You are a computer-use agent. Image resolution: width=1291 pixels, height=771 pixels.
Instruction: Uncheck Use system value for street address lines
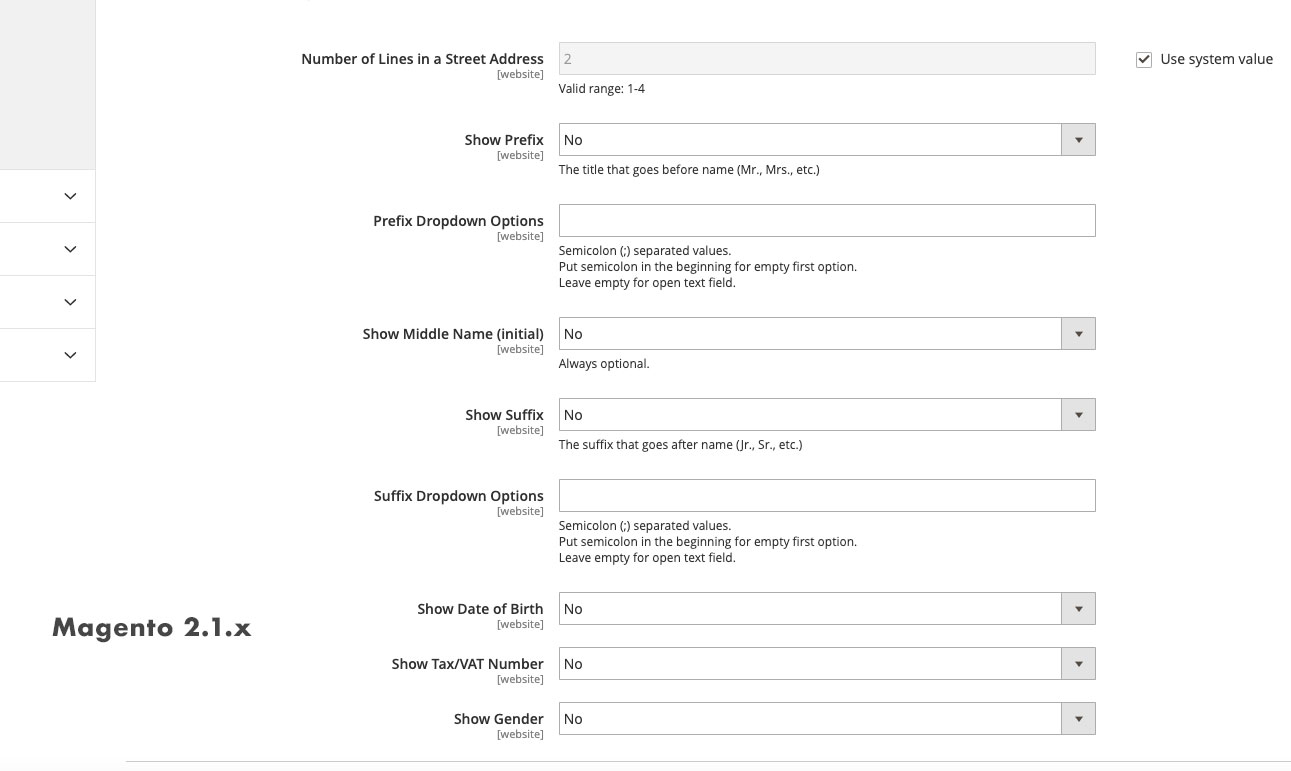point(1144,59)
